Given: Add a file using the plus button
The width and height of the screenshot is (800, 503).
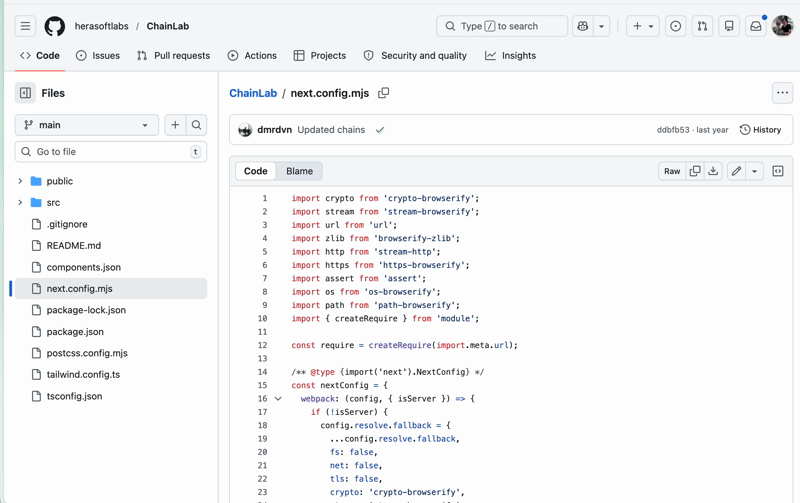Looking at the screenshot, I should (x=175, y=125).
